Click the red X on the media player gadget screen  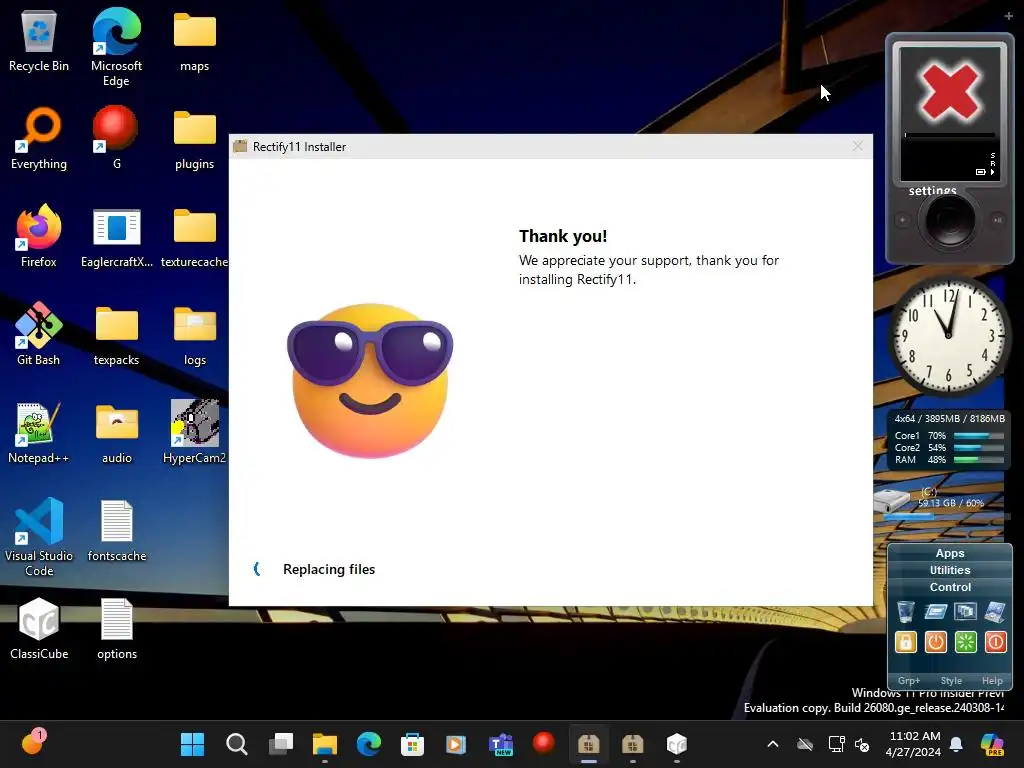point(950,92)
